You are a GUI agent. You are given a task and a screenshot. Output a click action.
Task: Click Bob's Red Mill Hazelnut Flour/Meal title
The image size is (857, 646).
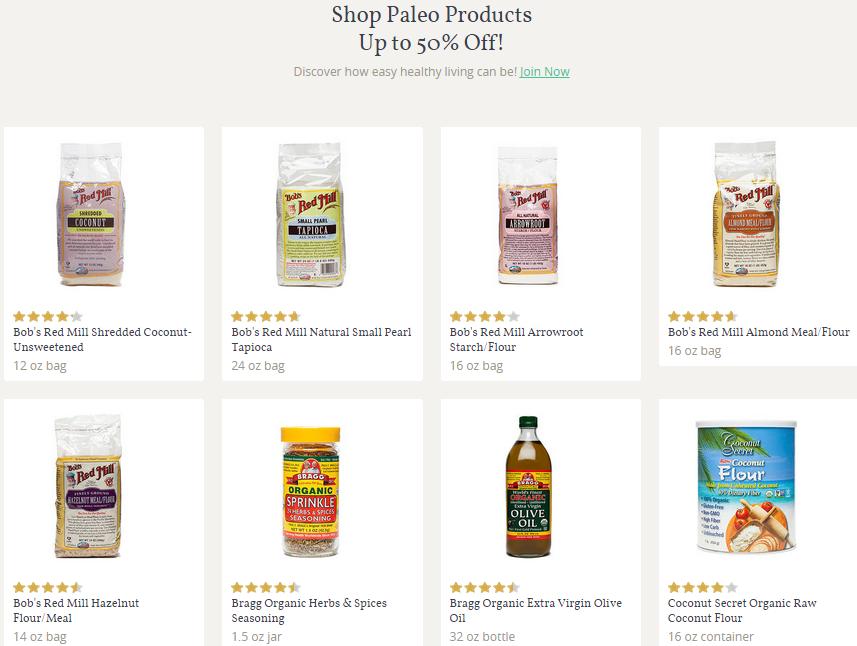tap(76, 610)
